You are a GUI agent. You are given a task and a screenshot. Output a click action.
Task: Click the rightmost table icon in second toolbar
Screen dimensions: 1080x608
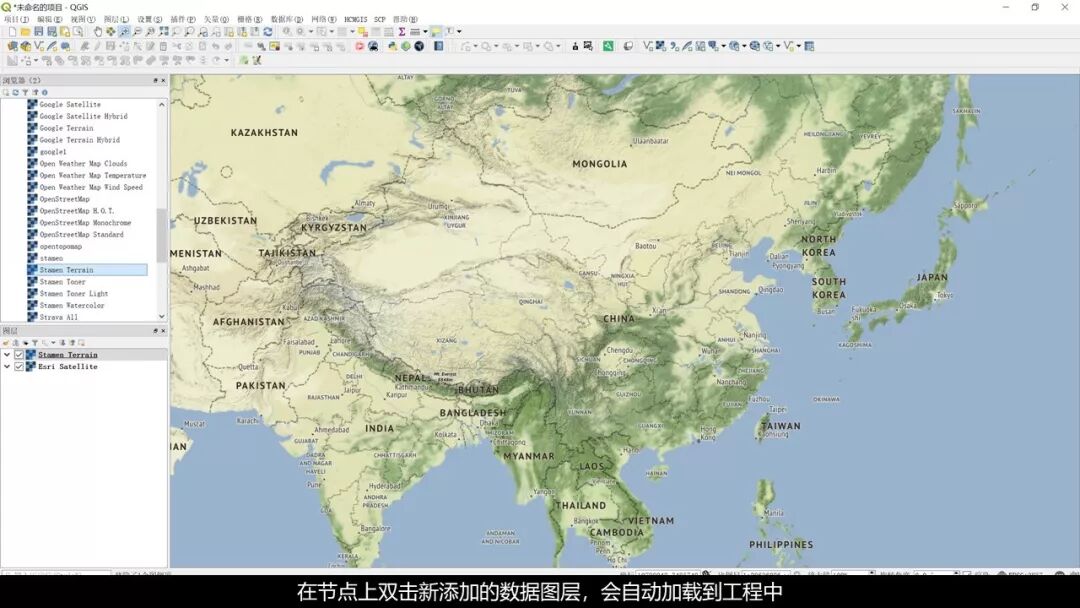click(x=809, y=46)
